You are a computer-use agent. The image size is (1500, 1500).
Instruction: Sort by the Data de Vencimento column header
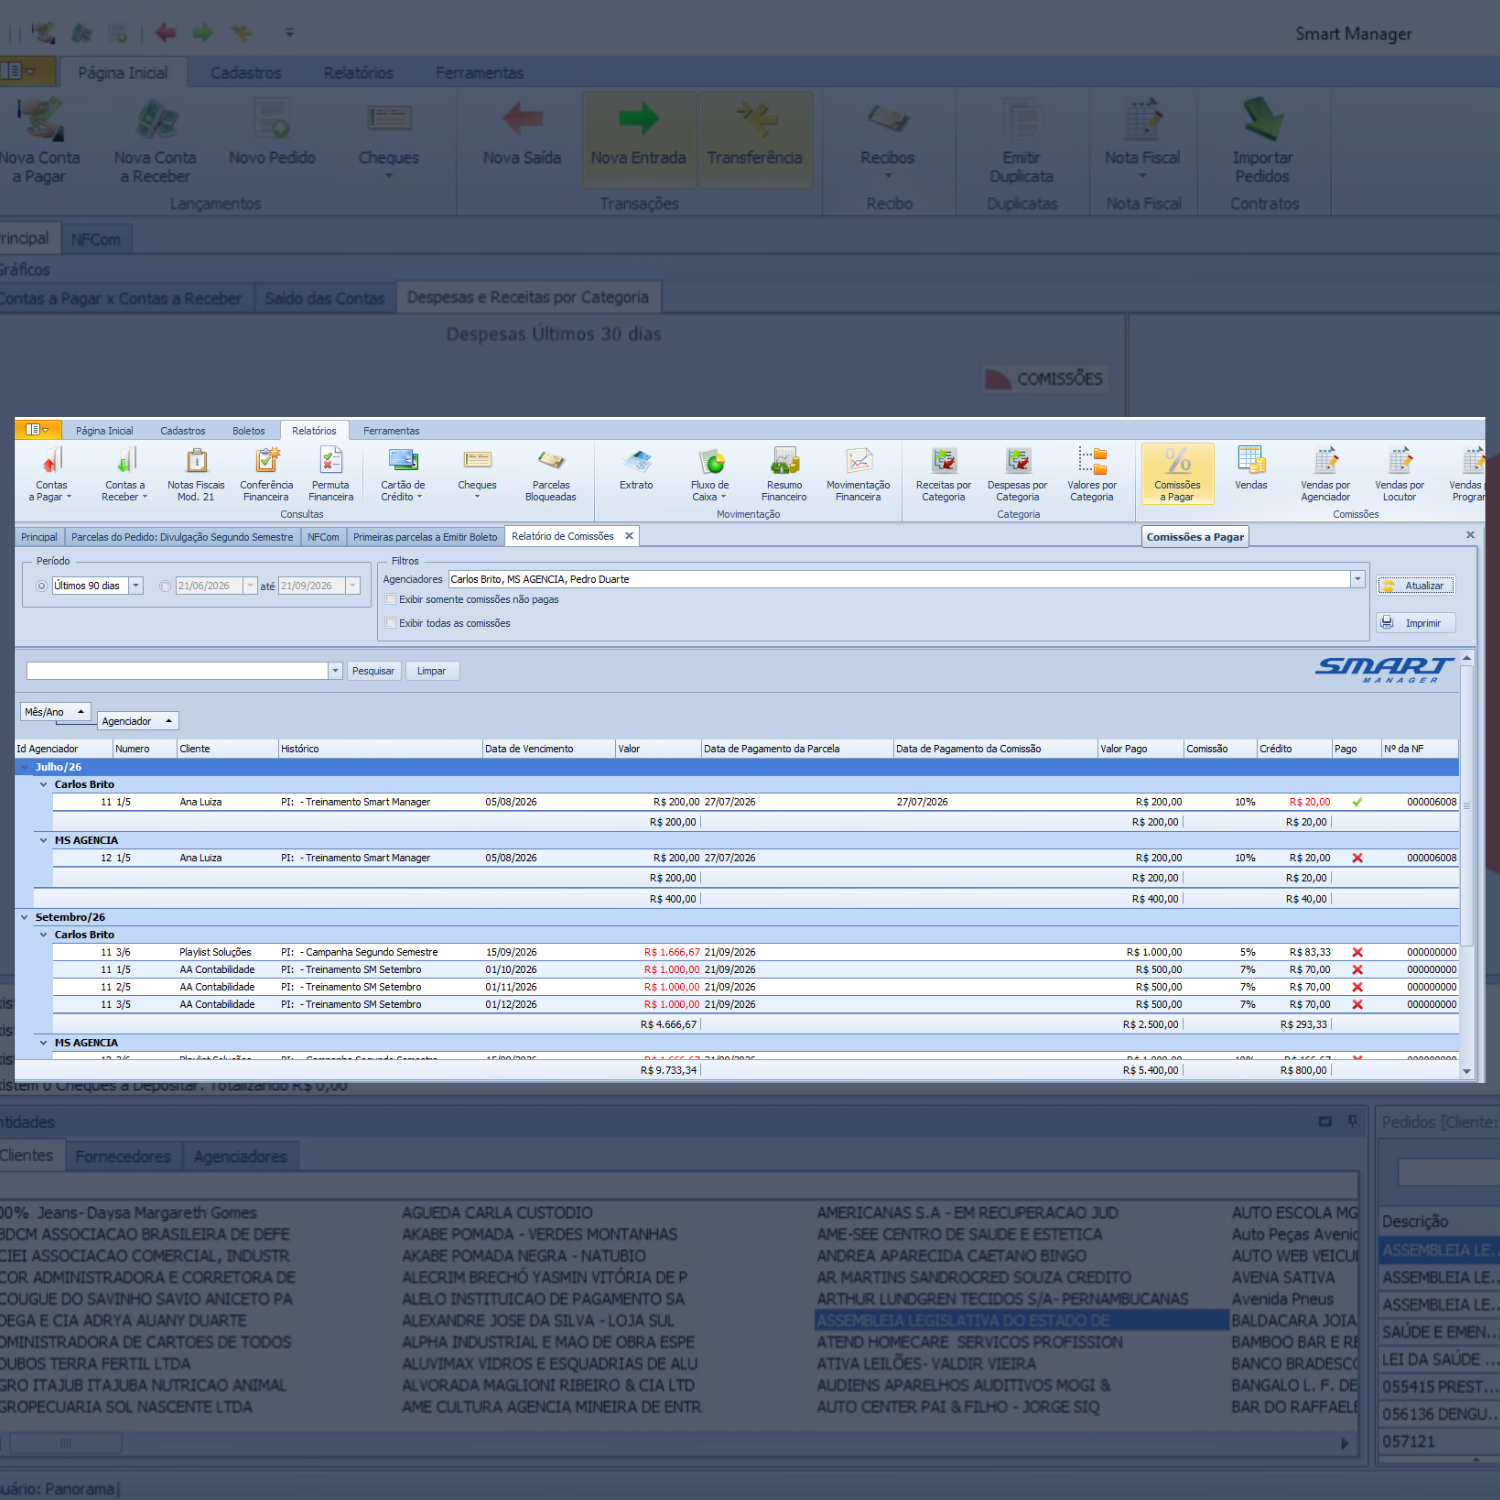click(x=548, y=749)
